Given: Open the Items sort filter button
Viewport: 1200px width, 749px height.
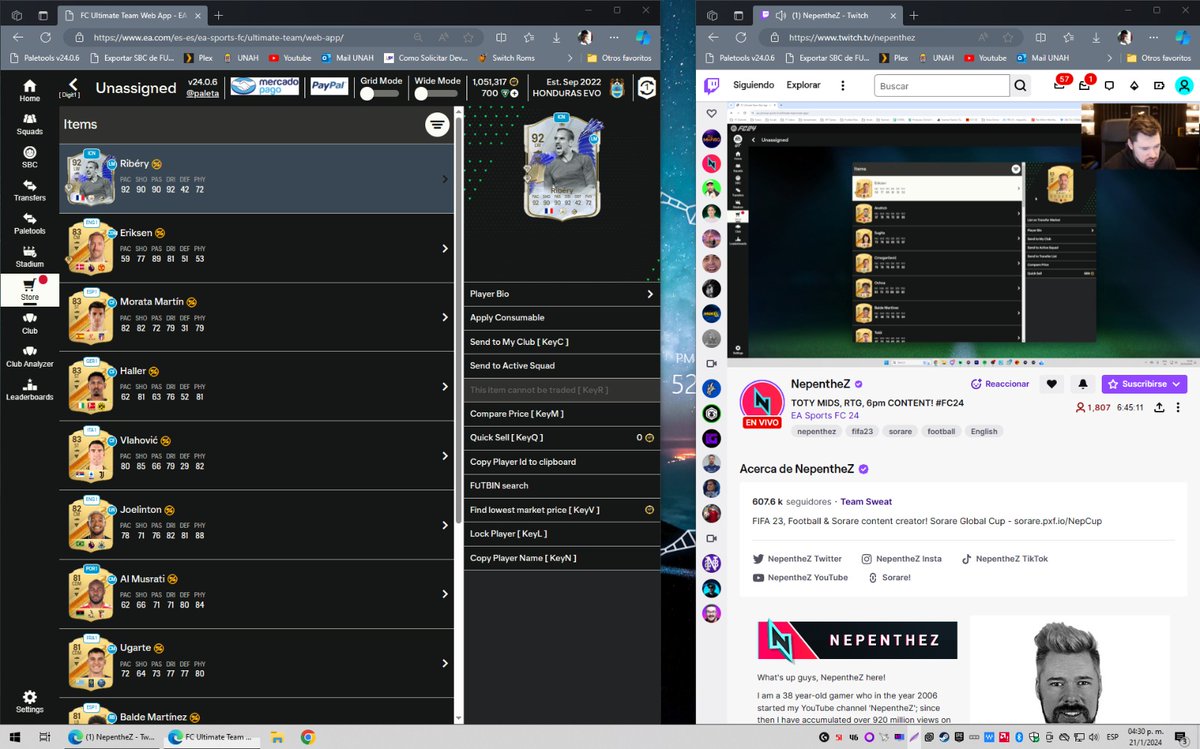Looking at the screenshot, I should (x=436, y=124).
